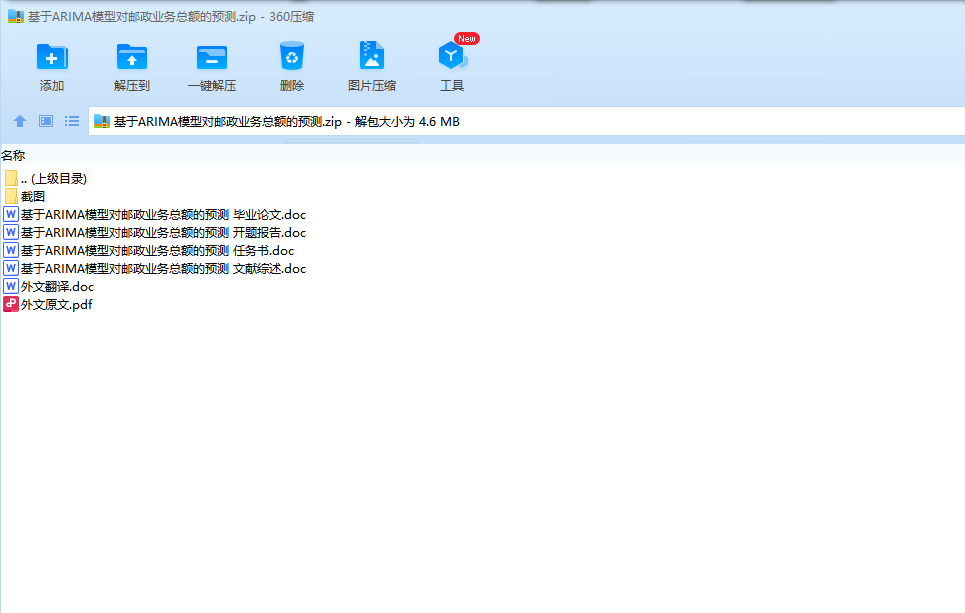Sort by the 名称 column header
Viewport: 965px width, 613px height.
pyautogui.click(x=13, y=156)
